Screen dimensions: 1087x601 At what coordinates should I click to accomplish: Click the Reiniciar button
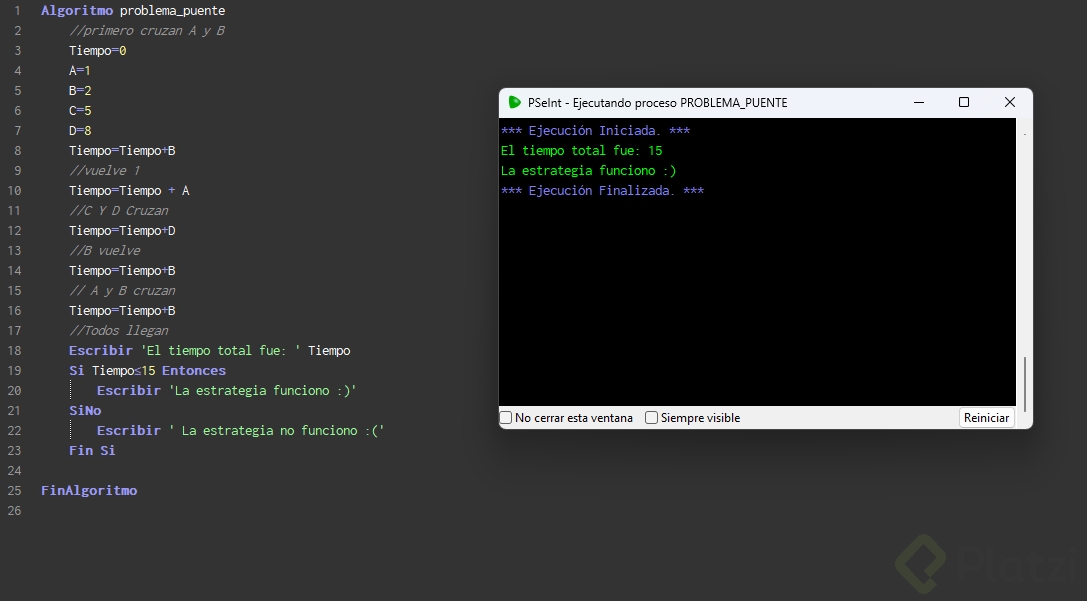tap(986, 418)
